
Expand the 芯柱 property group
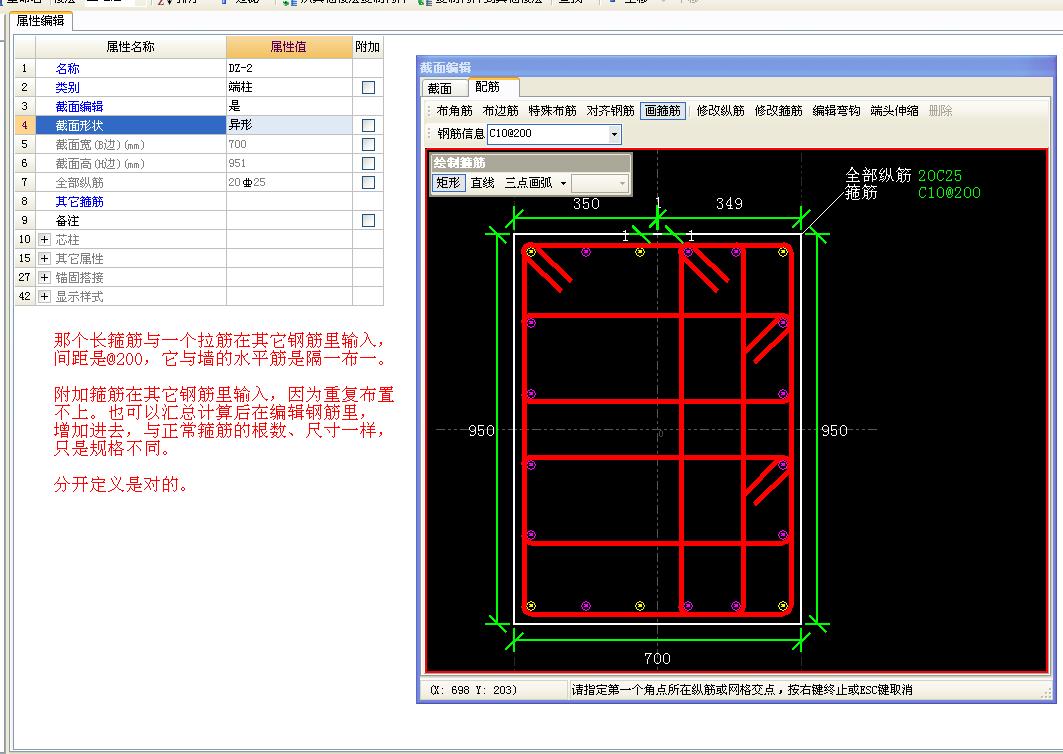pos(45,239)
